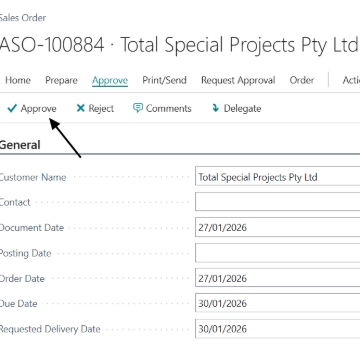Click the ASO-100884 page title
The height and width of the screenshot is (360, 360).
coord(179,45)
